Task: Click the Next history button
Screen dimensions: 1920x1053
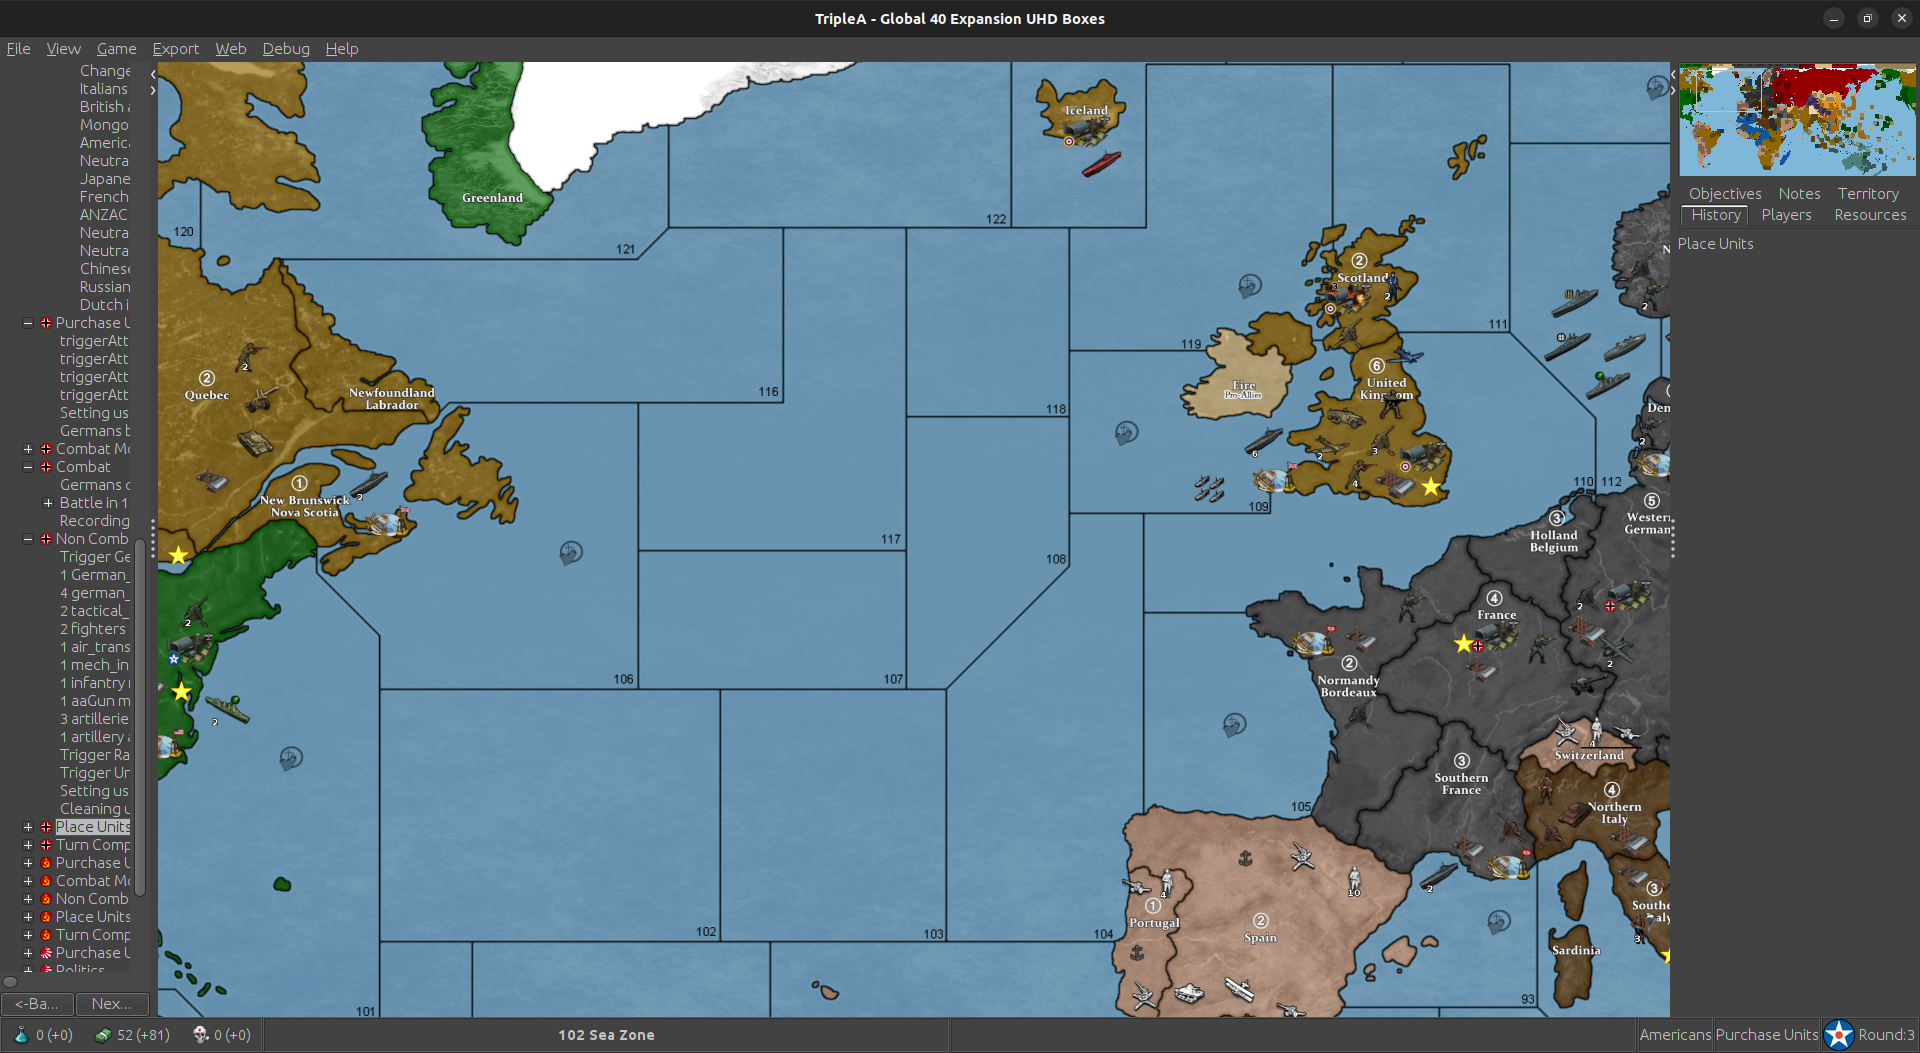Action: click(x=112, y=1003)
